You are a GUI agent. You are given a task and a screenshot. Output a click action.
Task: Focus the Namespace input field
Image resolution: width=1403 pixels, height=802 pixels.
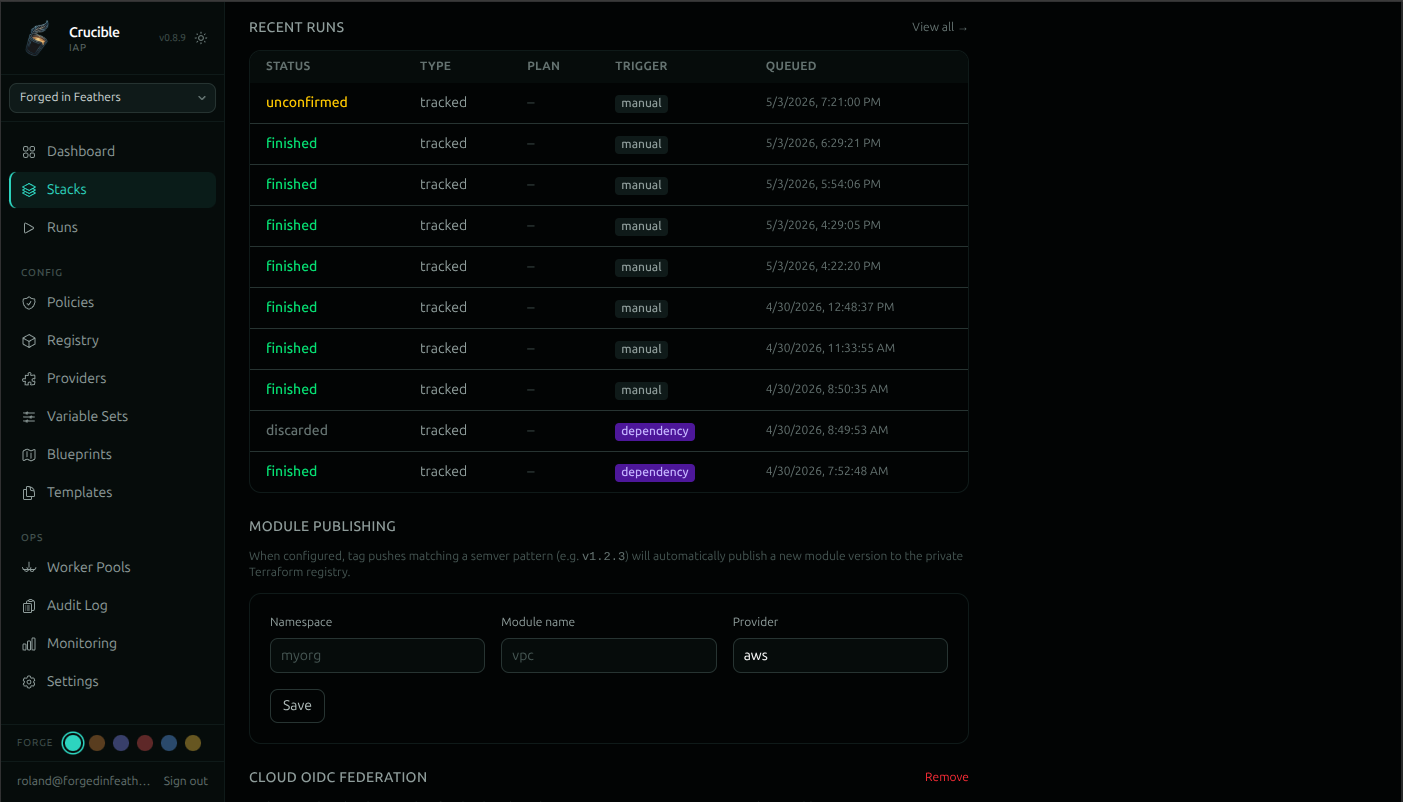tap(377, 656)
